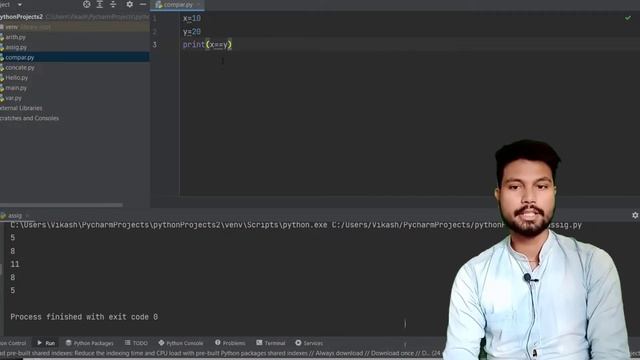The height and width of the screenshot is (360, 640).
Task: Click the Select Opened File target icon
Action: click(x=87, y=4)
